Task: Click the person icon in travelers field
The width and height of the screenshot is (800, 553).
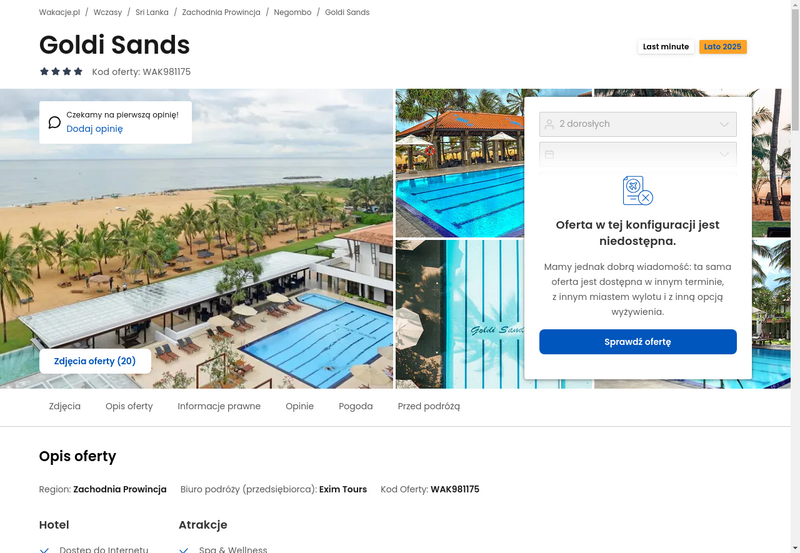Action: click(x=549, y=124)
